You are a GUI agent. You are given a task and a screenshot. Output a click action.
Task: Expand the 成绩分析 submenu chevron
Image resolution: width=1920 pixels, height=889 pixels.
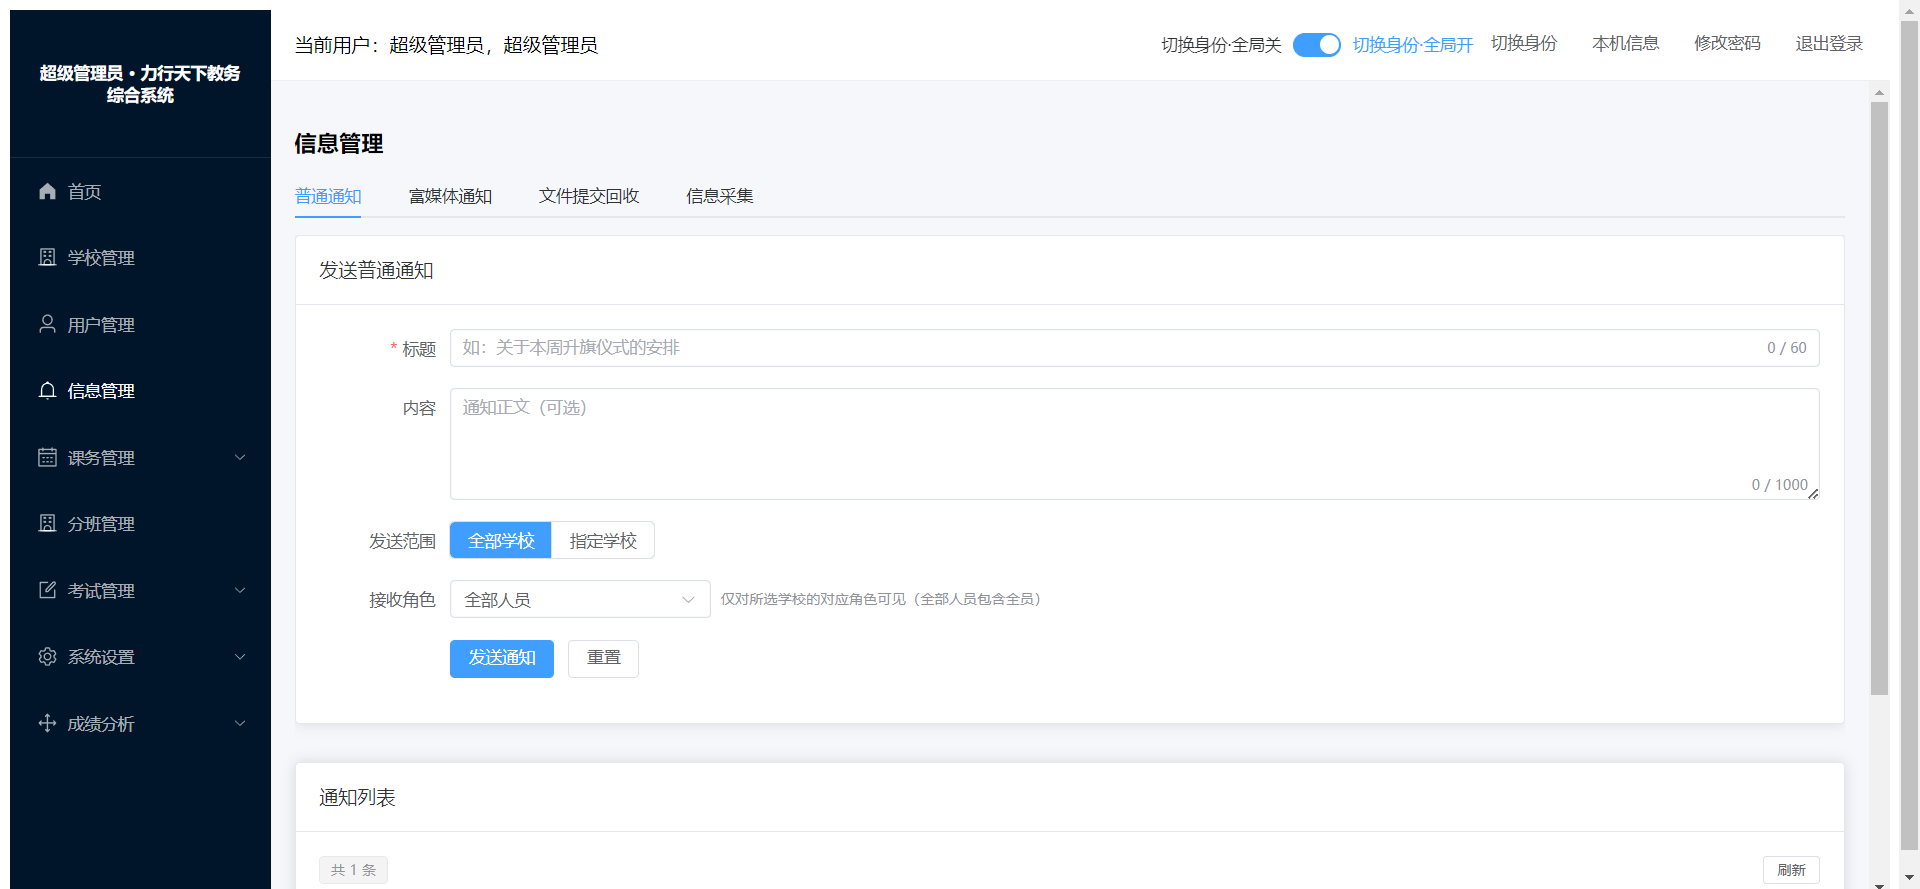[x=240, y=723]
